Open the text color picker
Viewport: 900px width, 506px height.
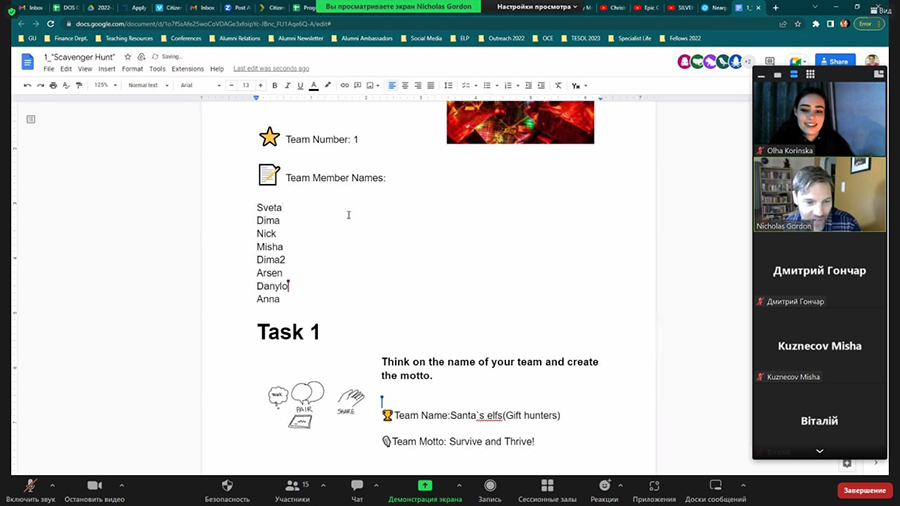313,85
